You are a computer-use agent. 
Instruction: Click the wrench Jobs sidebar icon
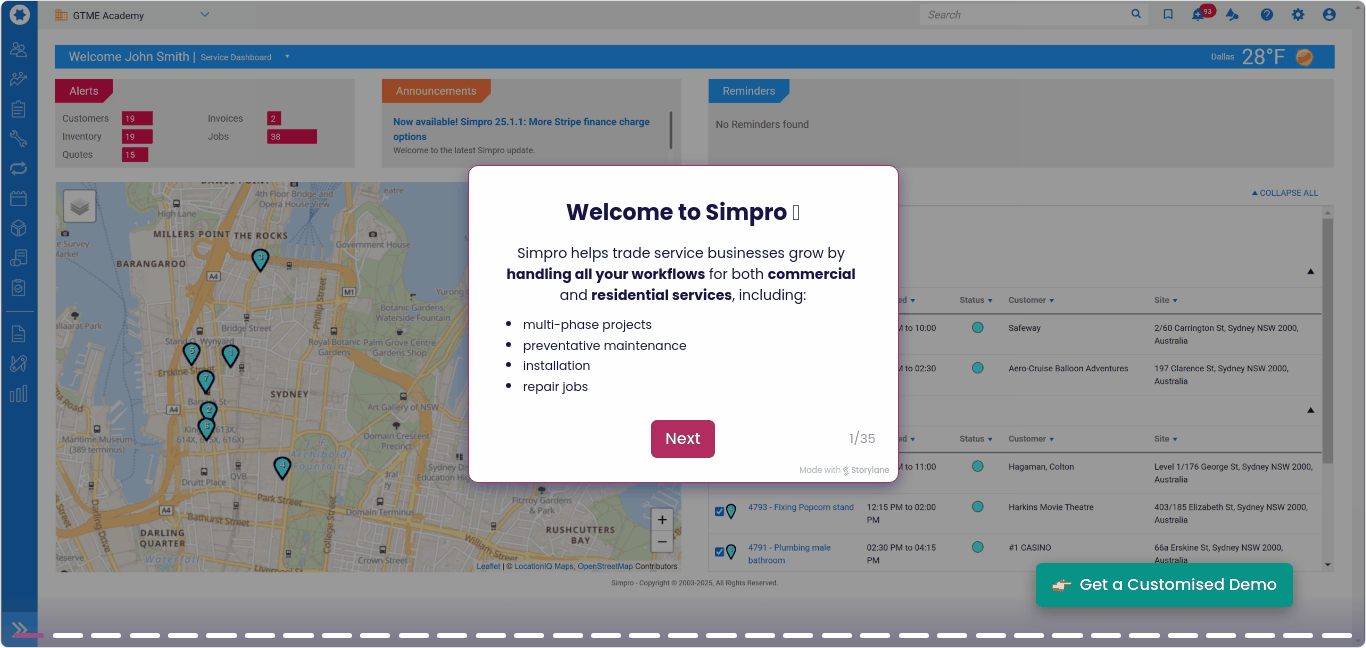[x=18, y=139]
